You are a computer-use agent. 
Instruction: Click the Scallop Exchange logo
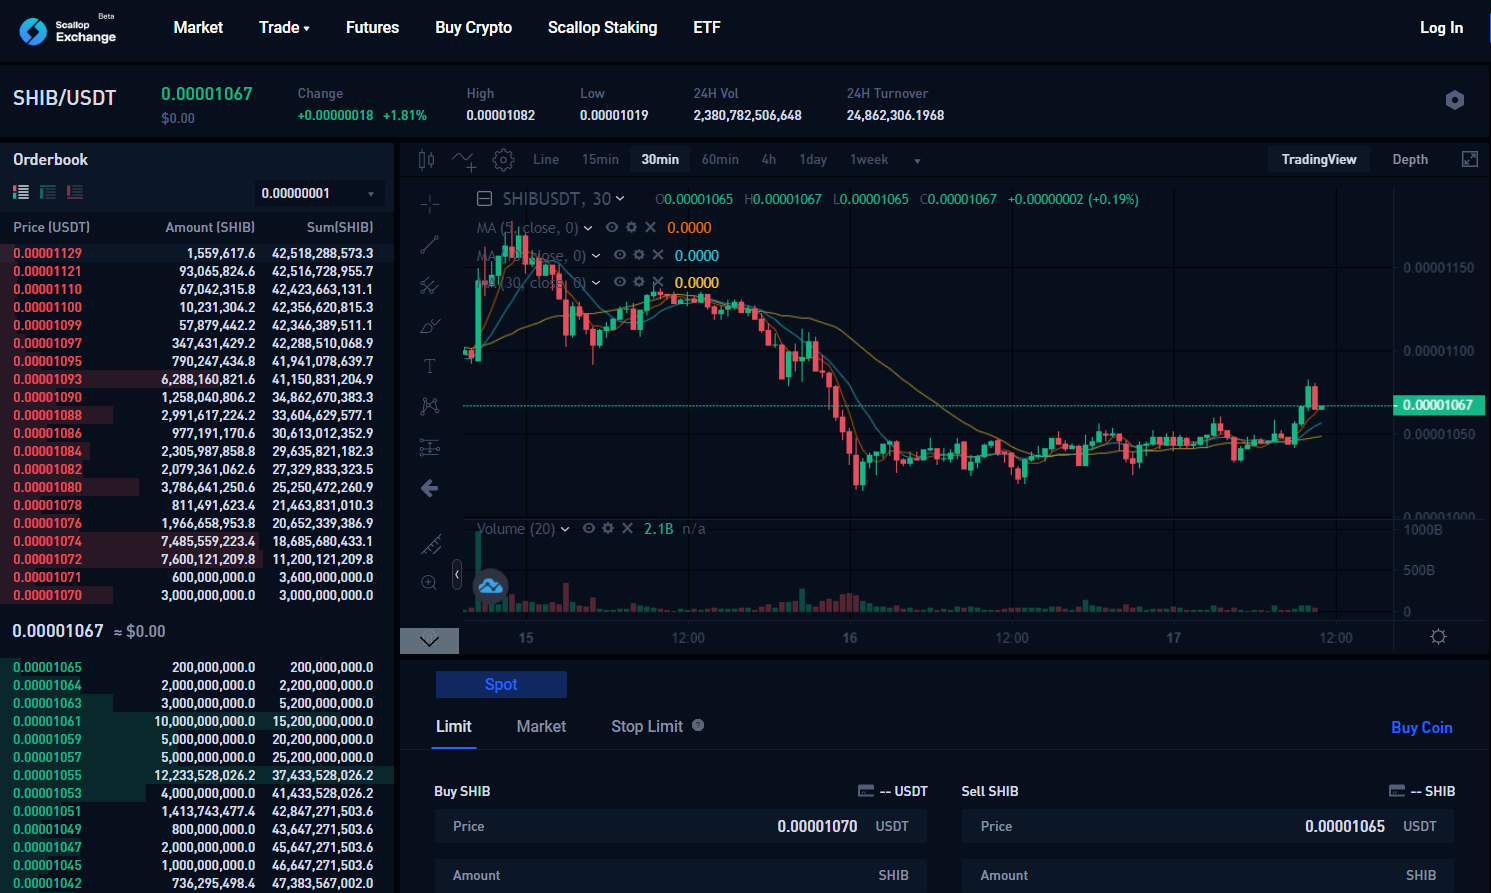[68, 30]
